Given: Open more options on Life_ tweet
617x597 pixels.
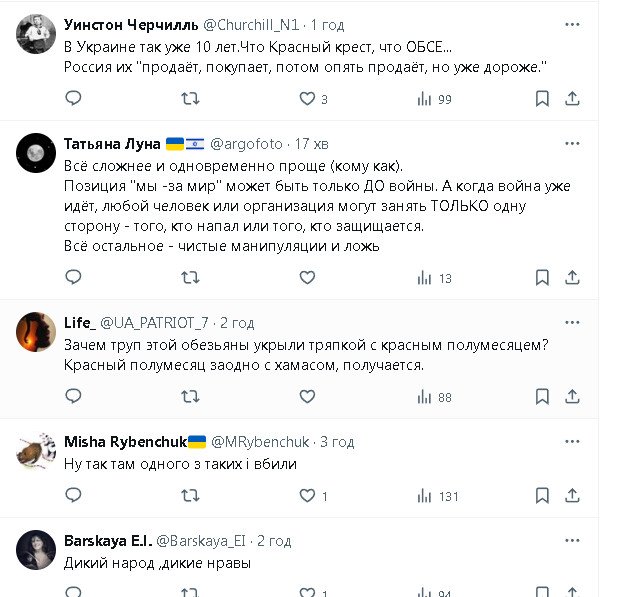Looking at the screenshot, I should pyautogui.click(x=572, y=322).
